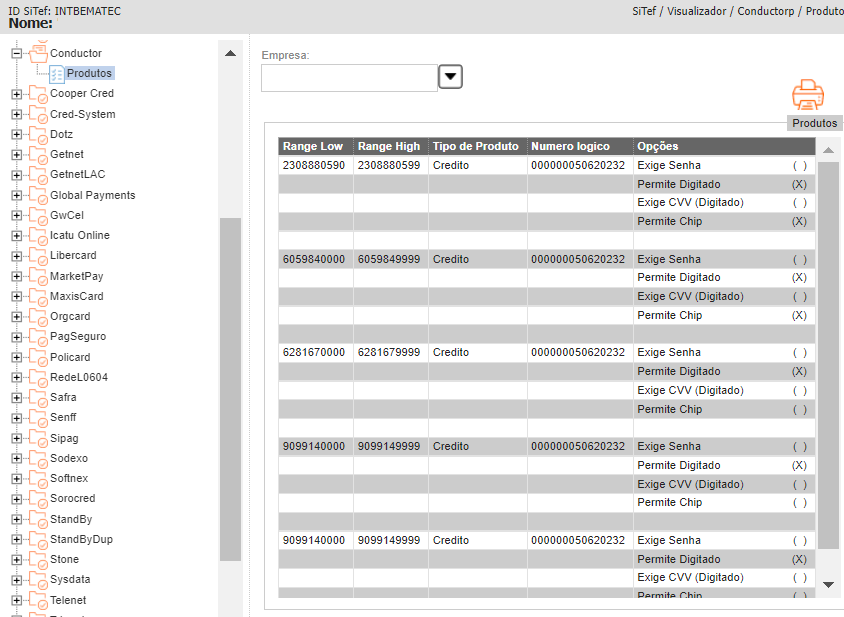Click the Libercard folder icon
Screen dimensions: 844x617
click(38, 256)
